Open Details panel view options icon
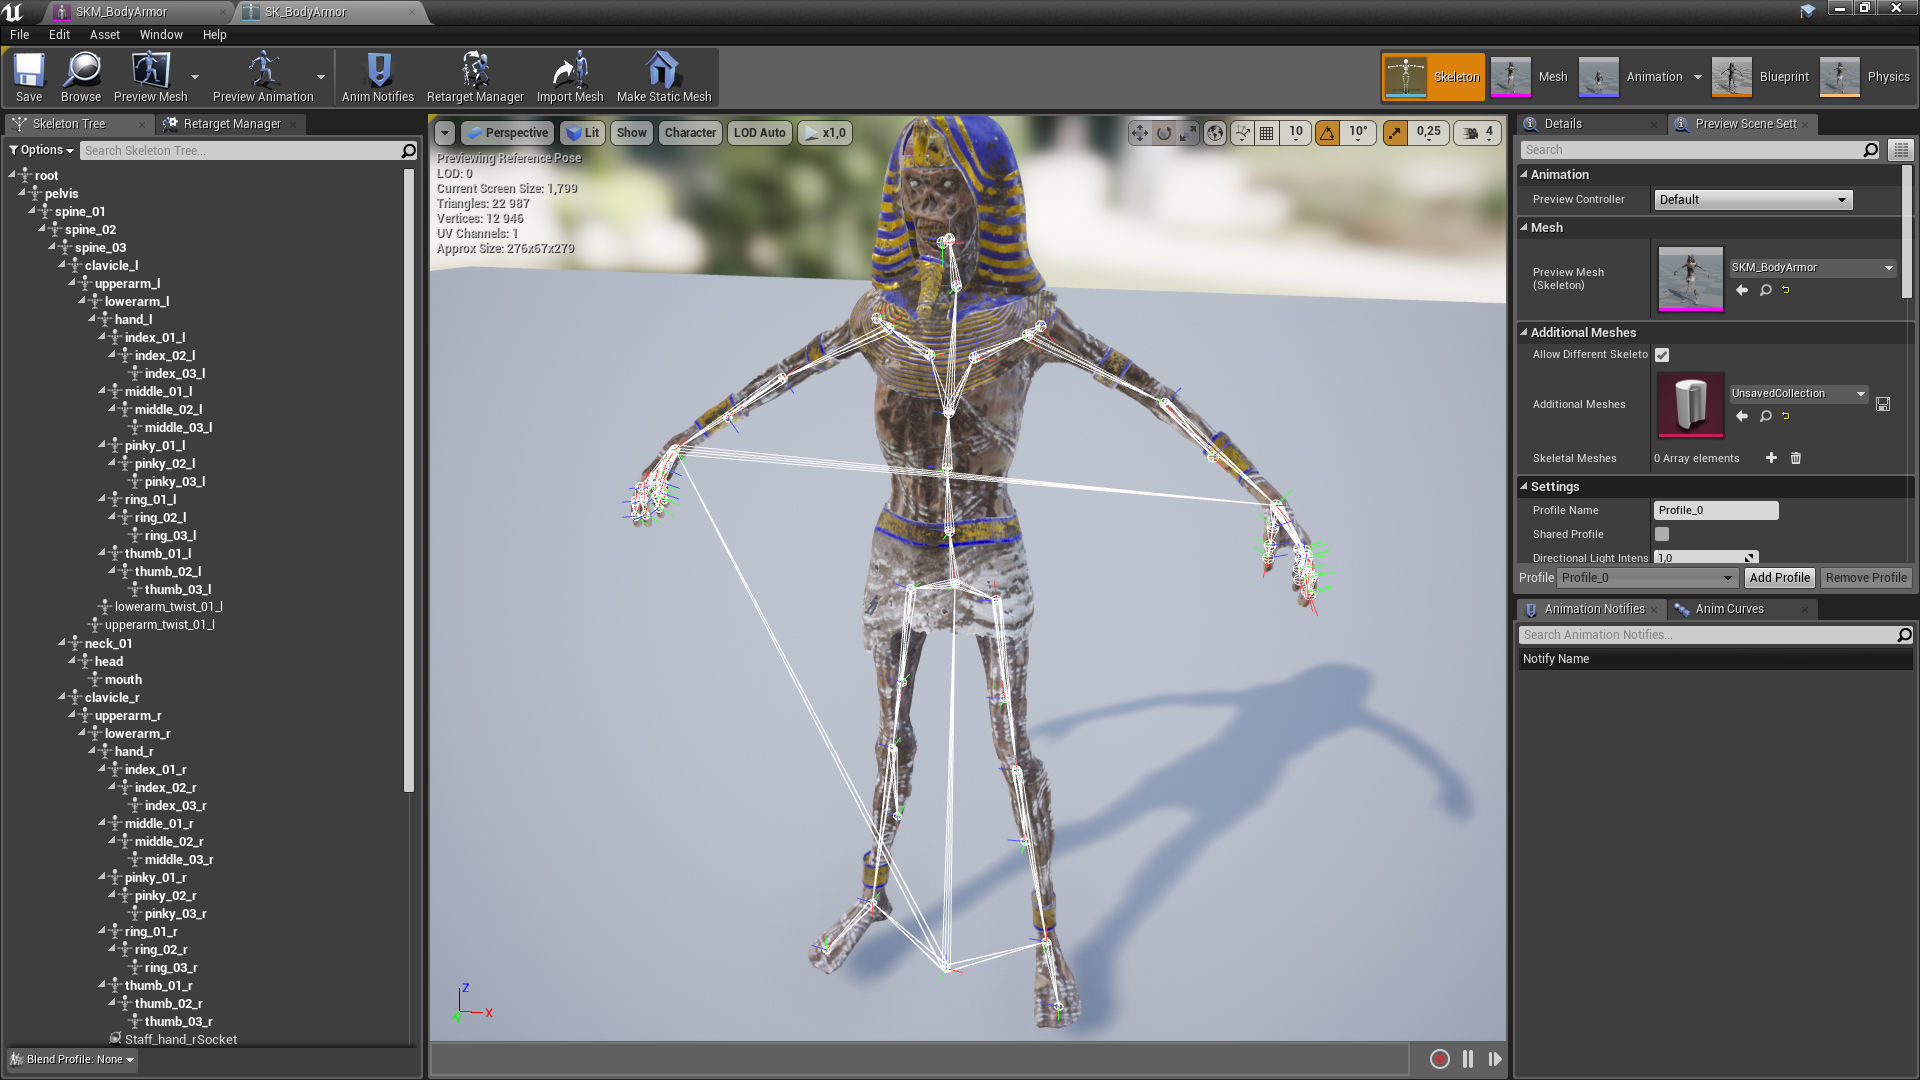This screenshot has width=1920, height=1080. [x=1901, y=150]
